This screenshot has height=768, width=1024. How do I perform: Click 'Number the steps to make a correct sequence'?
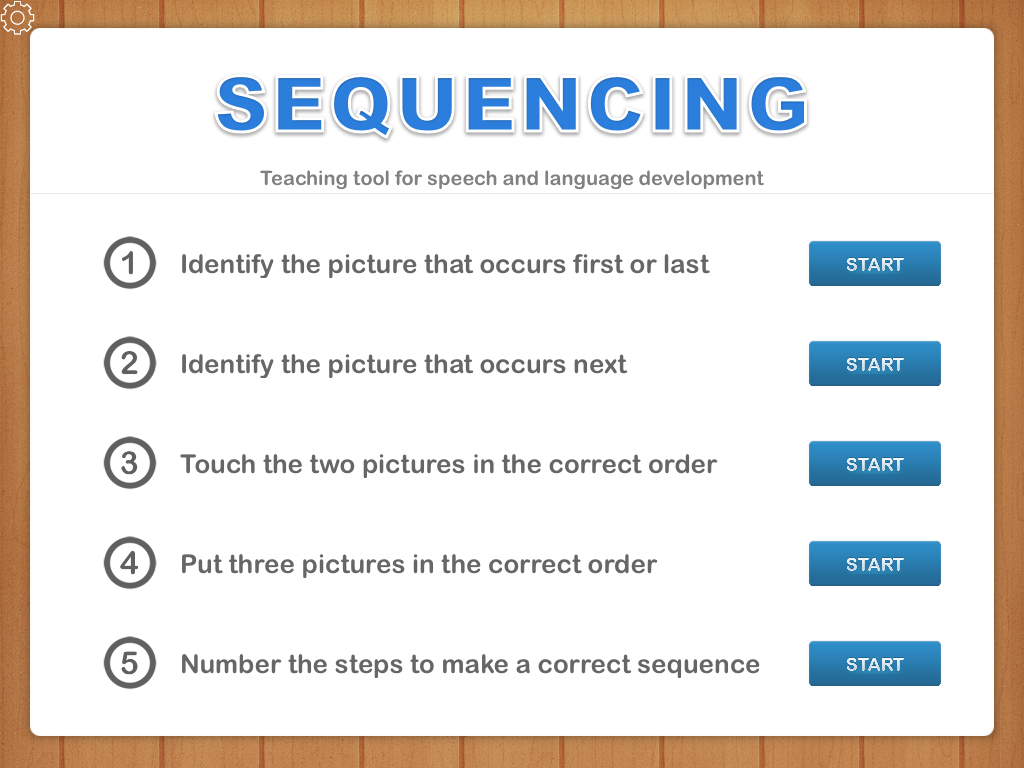tap(470, 664)
